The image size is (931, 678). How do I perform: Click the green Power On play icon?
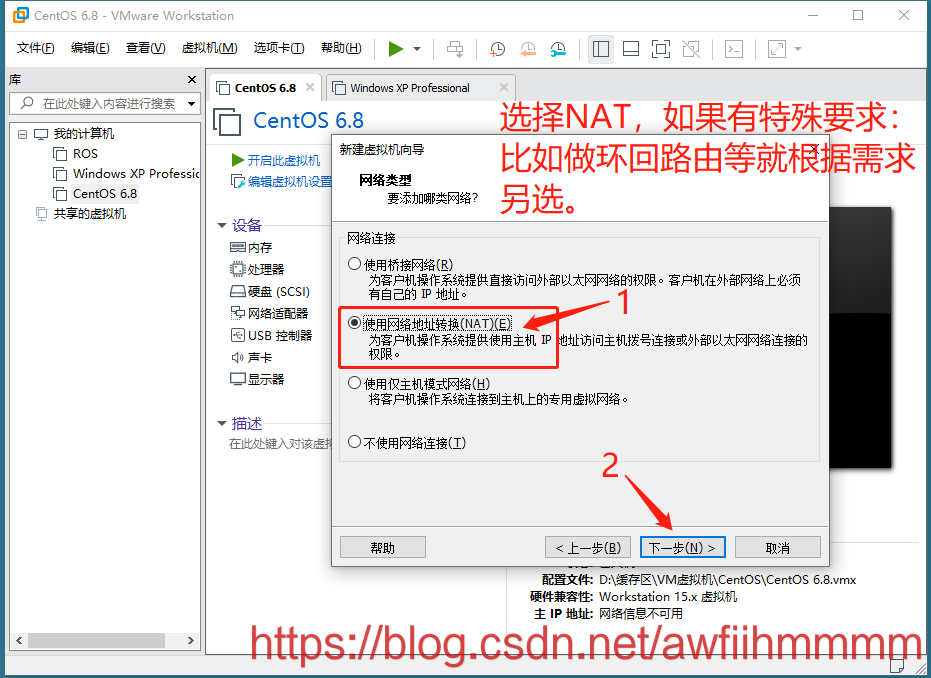(395, 49)
